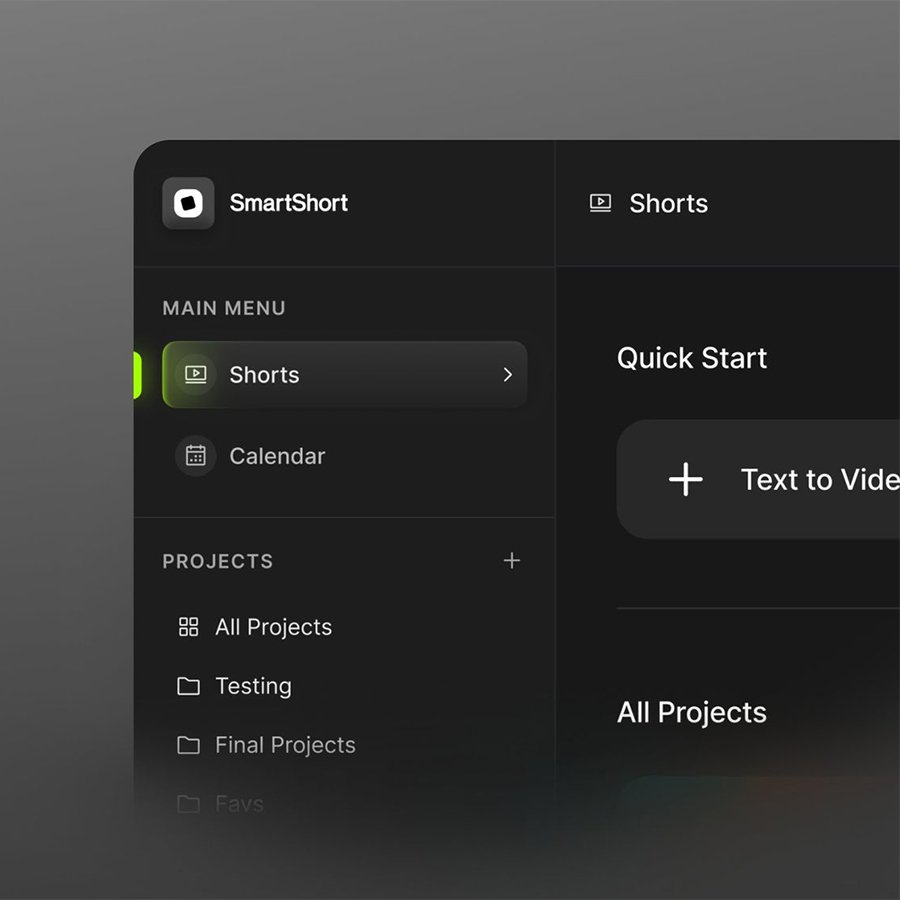Click the Final Projects folder icon

(188, 745)
